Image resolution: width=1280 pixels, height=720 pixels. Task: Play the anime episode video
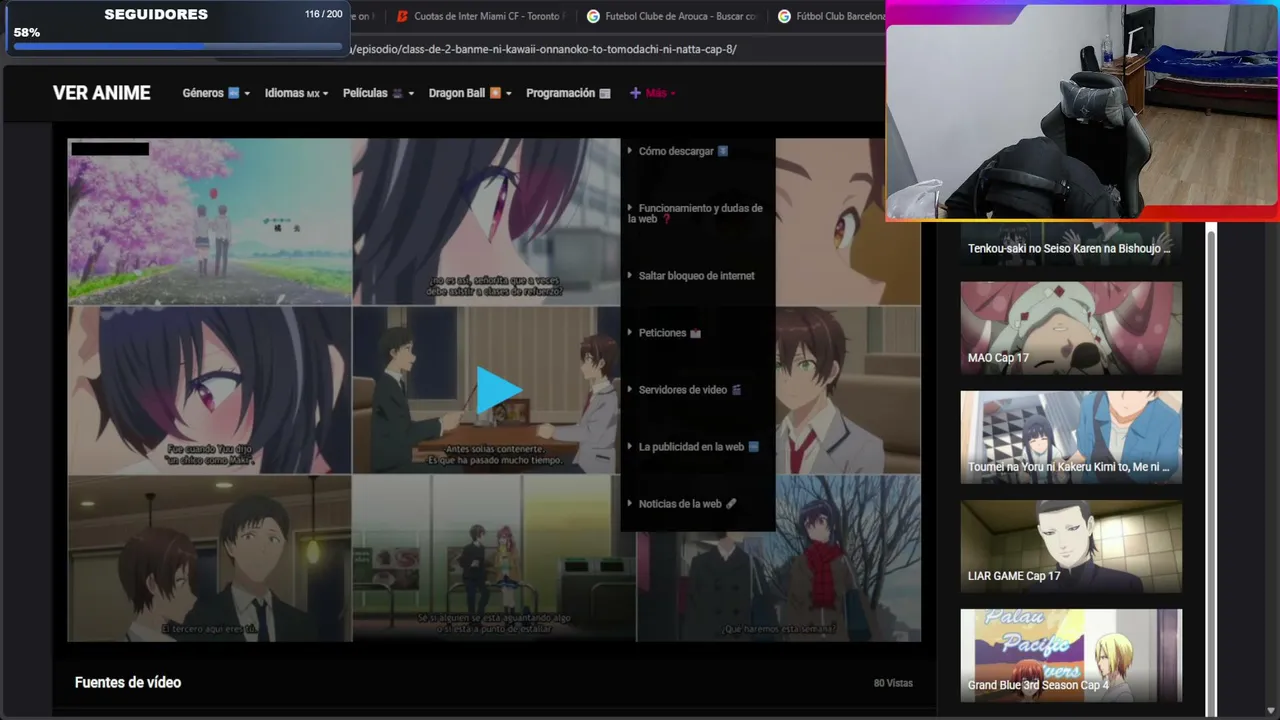[499, 390]
